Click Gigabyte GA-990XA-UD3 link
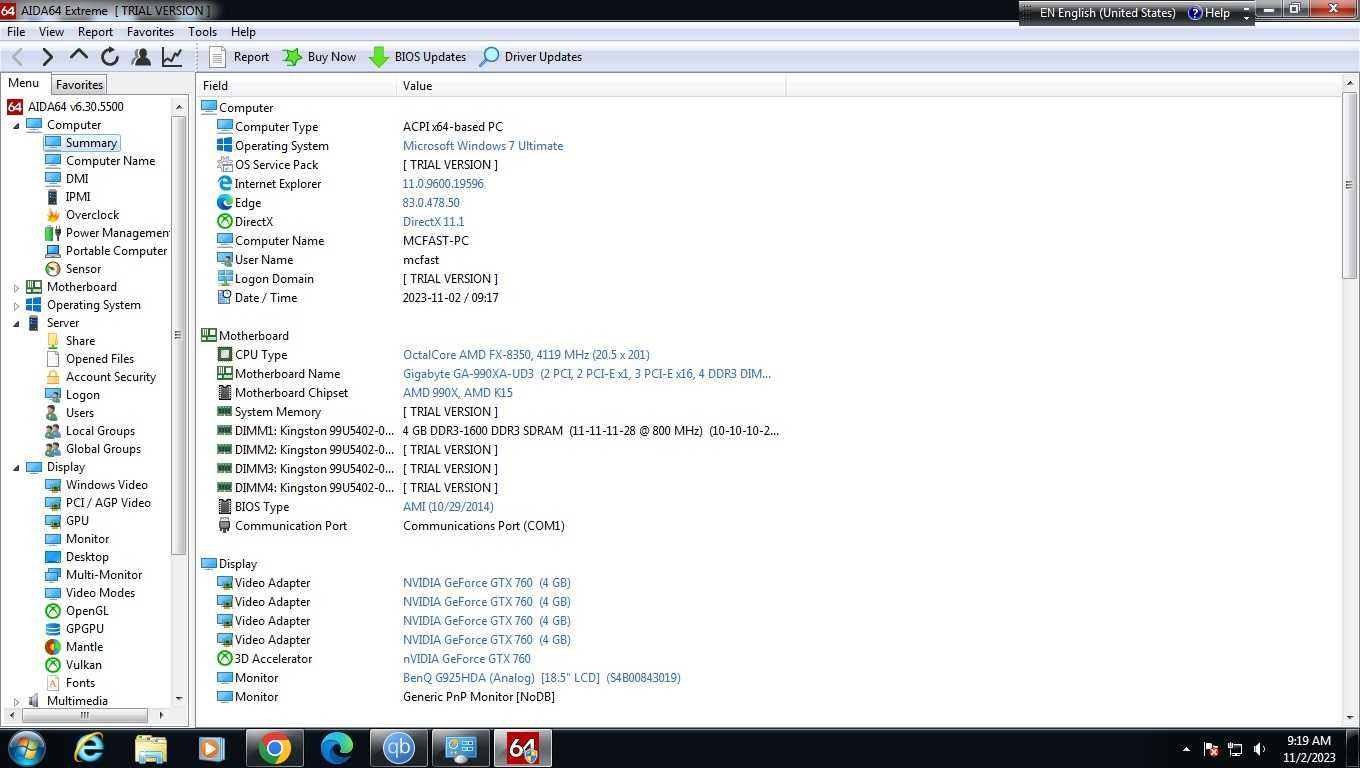 click(587, 374)
